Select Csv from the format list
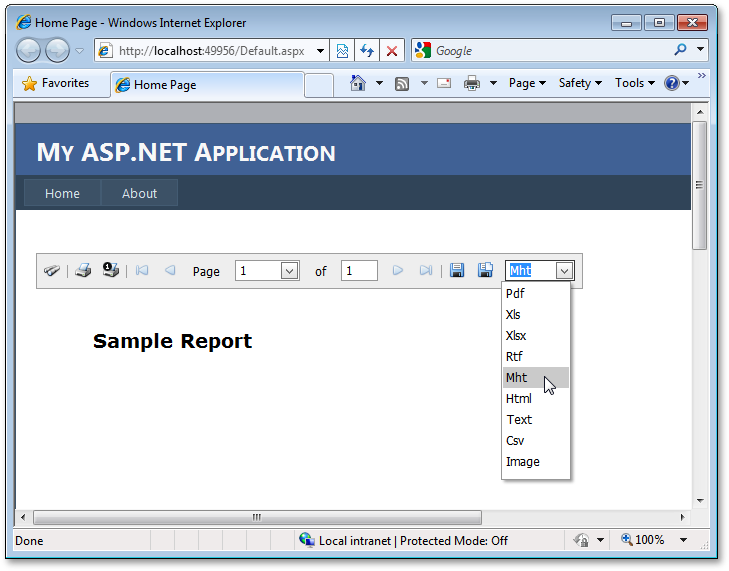This screenshot has width=729, height=571. [536, 440]
